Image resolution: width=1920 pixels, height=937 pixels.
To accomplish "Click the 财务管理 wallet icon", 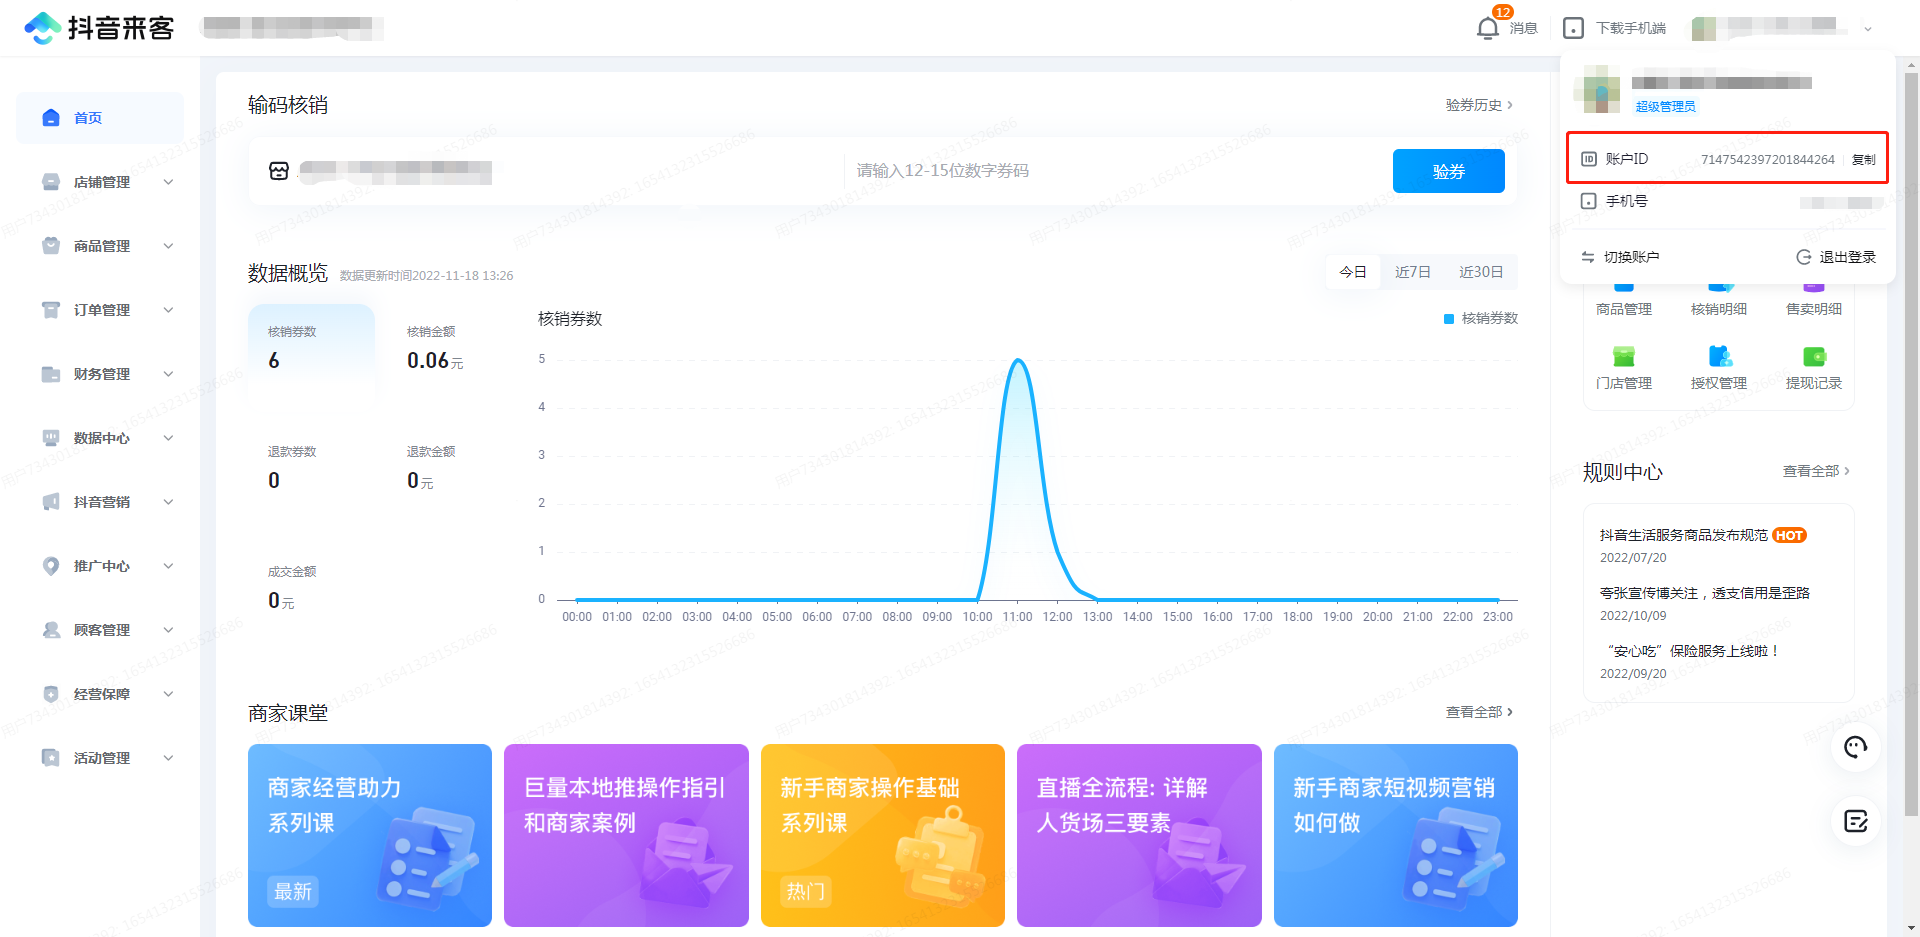I will pyautogui.click(x=51, y=374).
